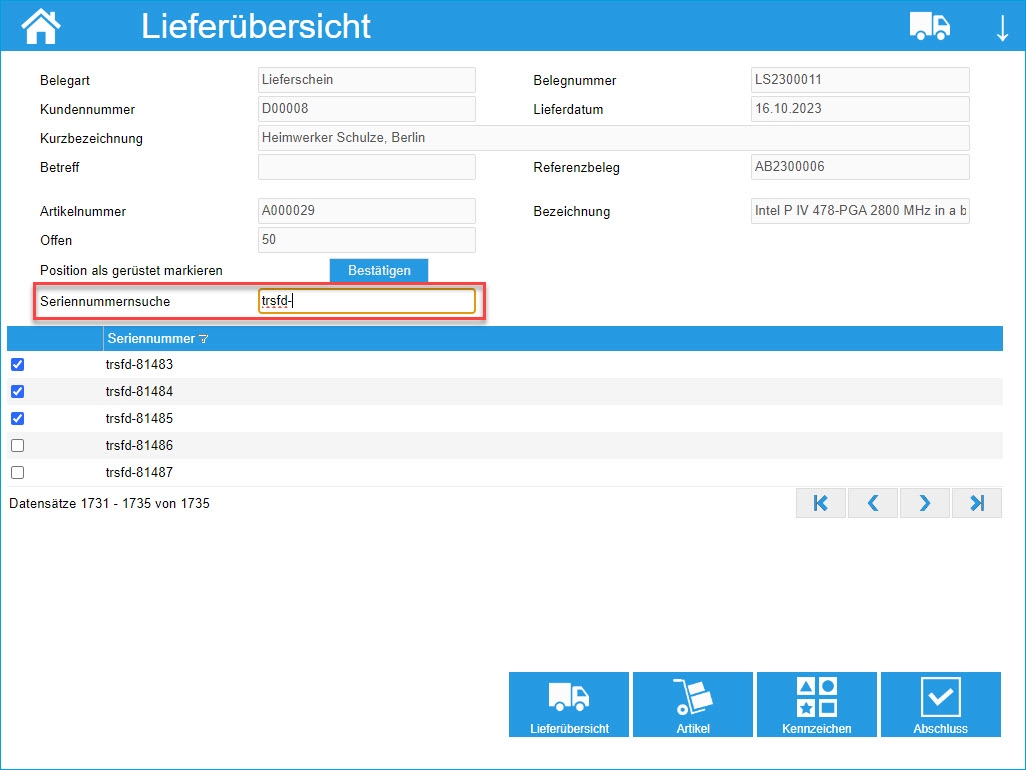Click the Seriennummernsuche search field
Viewport: 1026px width, 770px height.
367,299
